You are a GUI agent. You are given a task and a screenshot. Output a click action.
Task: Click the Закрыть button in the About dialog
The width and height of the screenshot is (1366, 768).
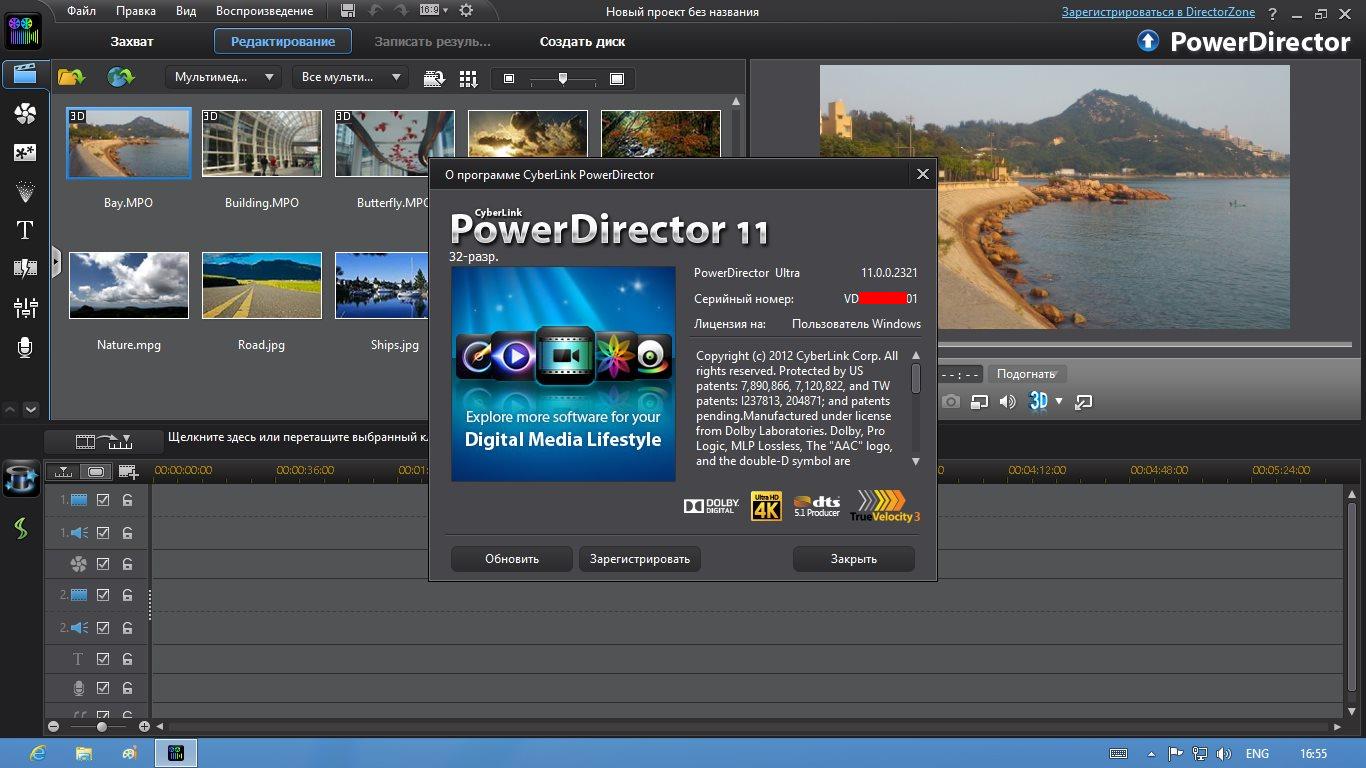pyautogui.click(x=854, y=559)
